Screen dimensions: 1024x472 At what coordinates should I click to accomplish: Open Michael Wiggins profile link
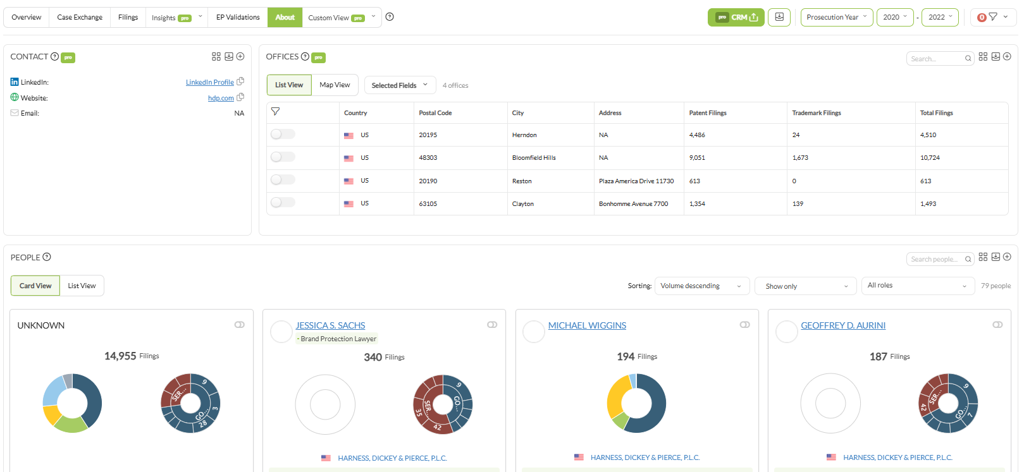[x=587, y=325]
